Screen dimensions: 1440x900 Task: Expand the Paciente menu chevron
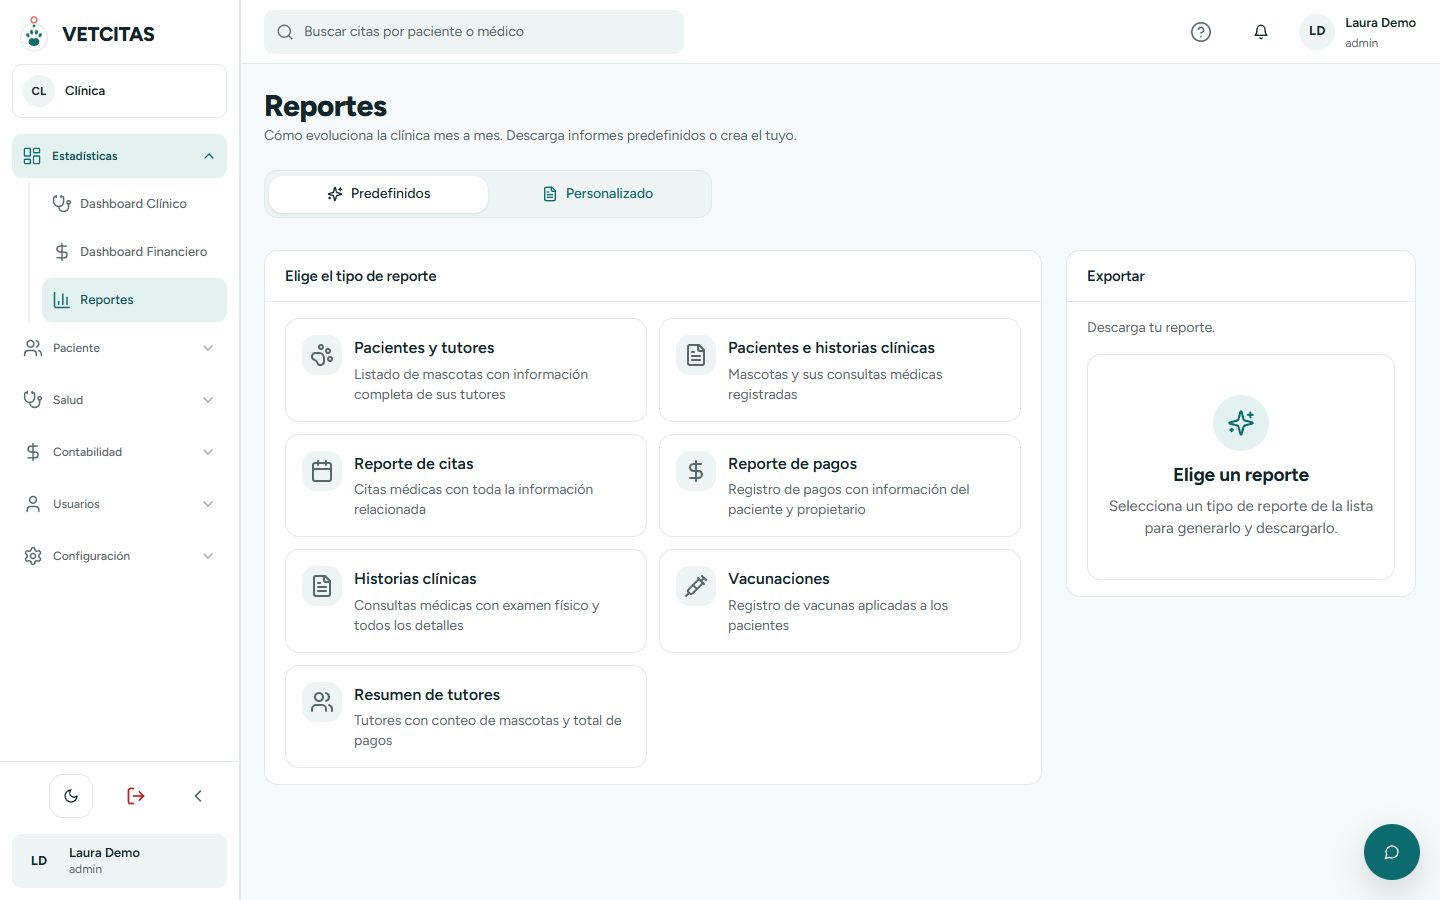coord(208,348)
